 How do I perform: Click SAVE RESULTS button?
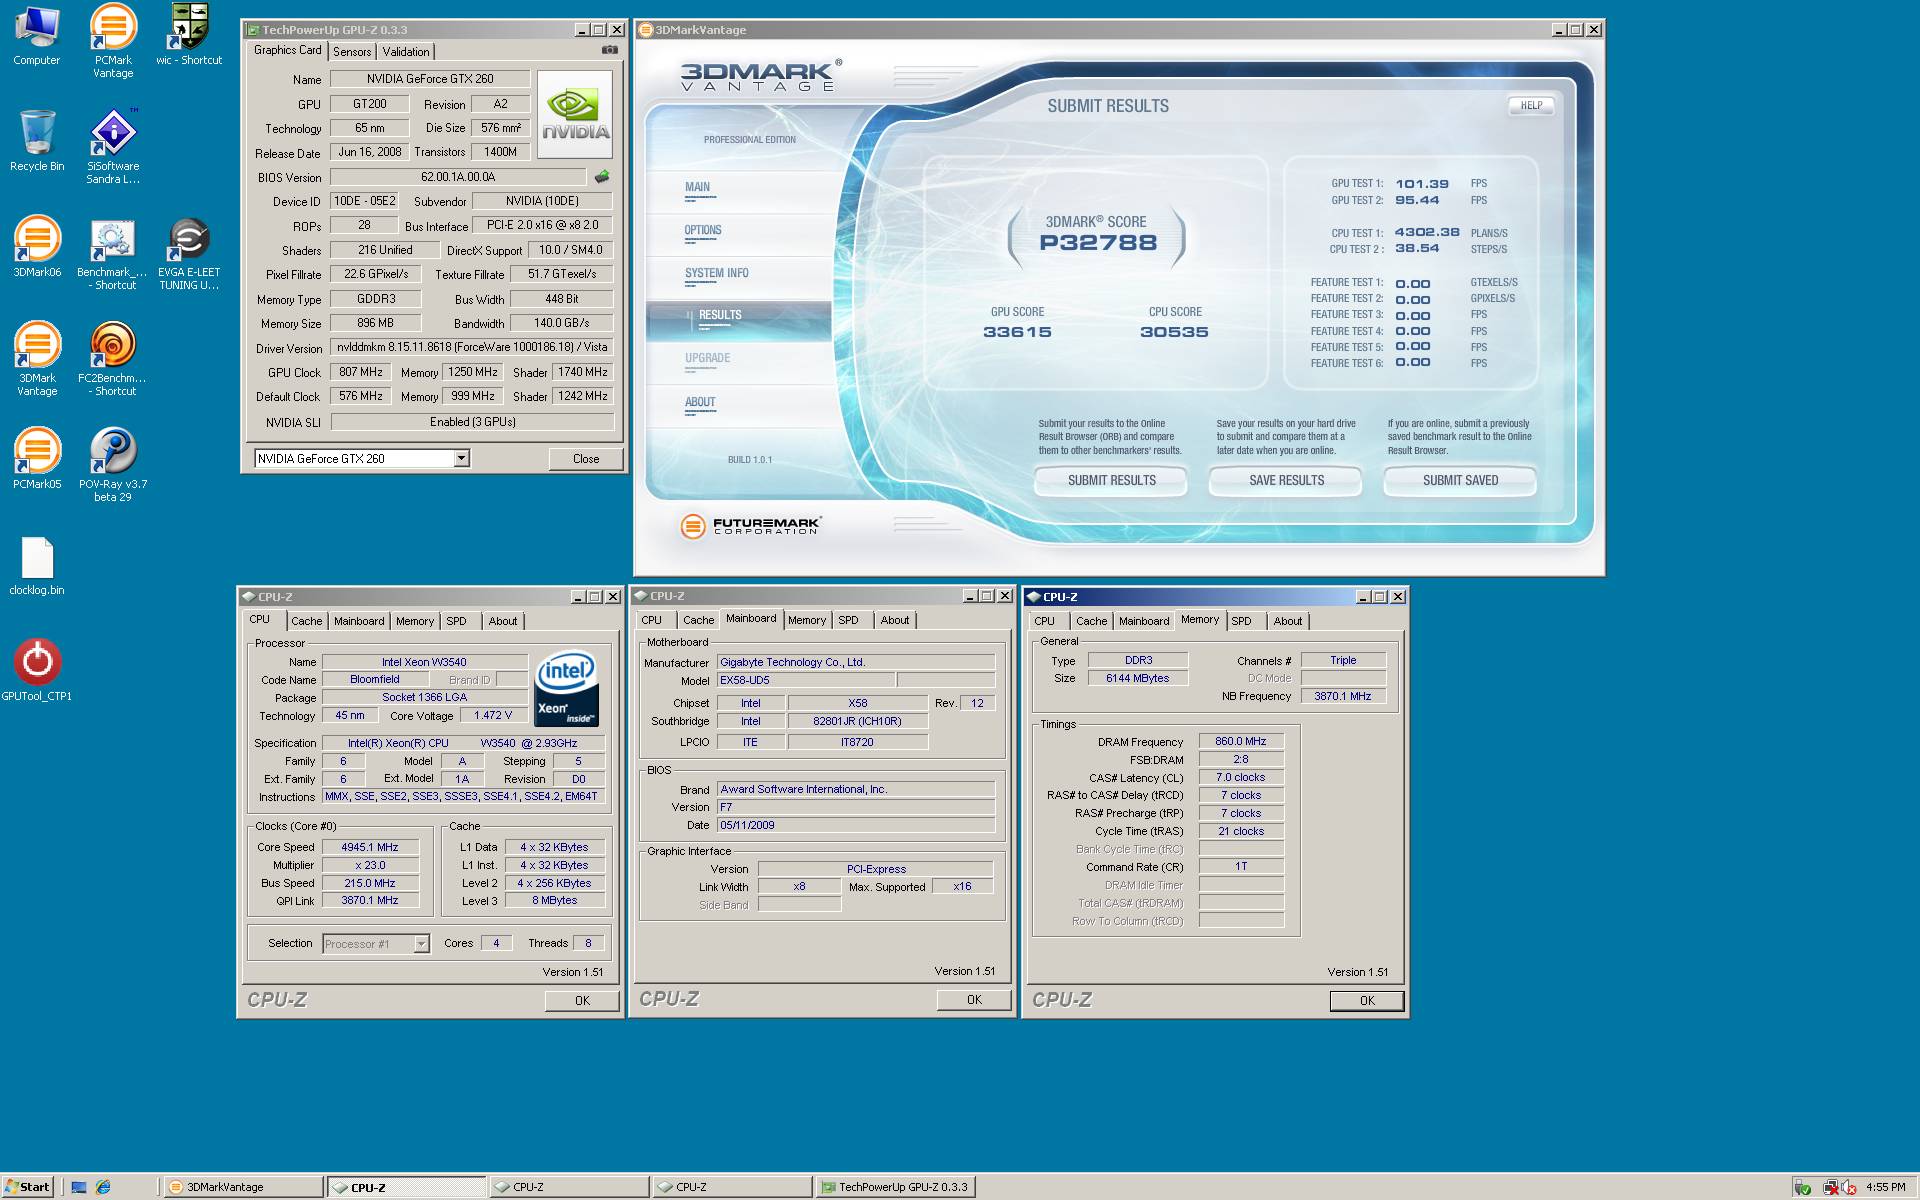[1286, 480]
